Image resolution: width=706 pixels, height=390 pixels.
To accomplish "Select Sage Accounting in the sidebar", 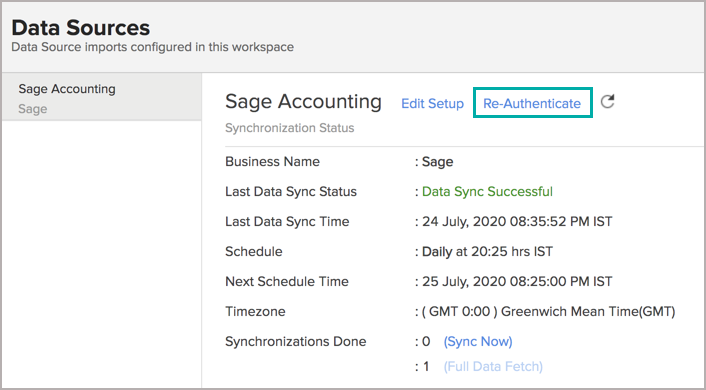I will pyautogui.click(x=101, y=98).
